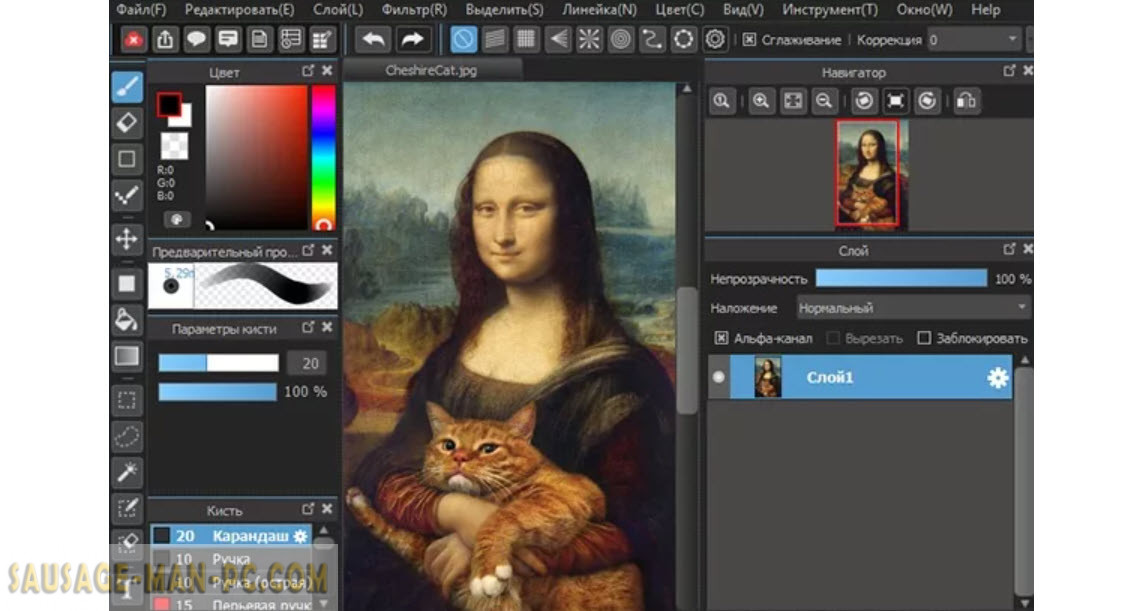Select Карандаш brush in list
1129x611 pixels.
point(231,535)
